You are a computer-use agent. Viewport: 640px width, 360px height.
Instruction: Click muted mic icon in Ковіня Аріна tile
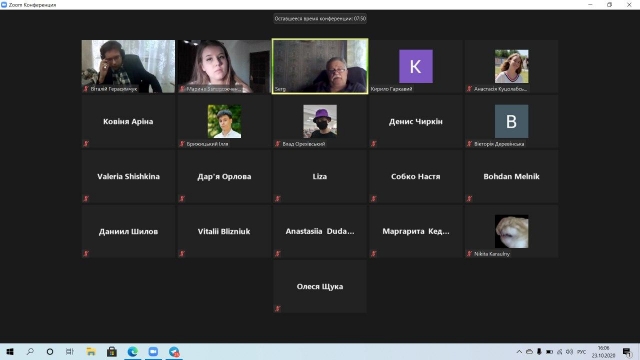tap(86, 144)
